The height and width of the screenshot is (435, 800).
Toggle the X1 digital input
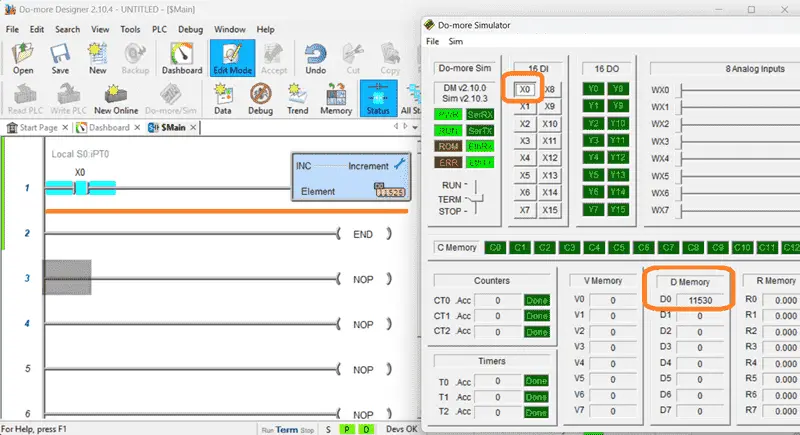[x=524, y=107]
